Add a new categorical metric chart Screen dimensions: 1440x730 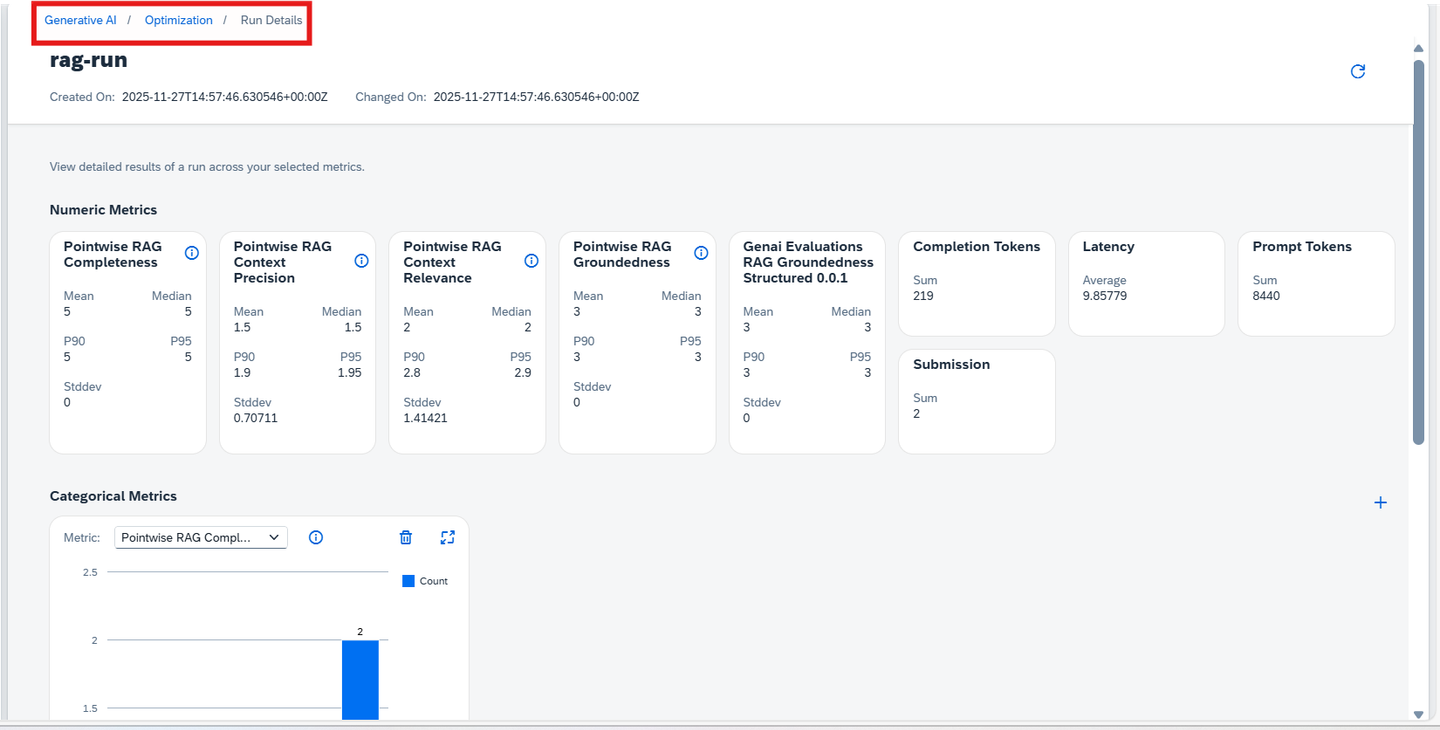pos(1381,503)
